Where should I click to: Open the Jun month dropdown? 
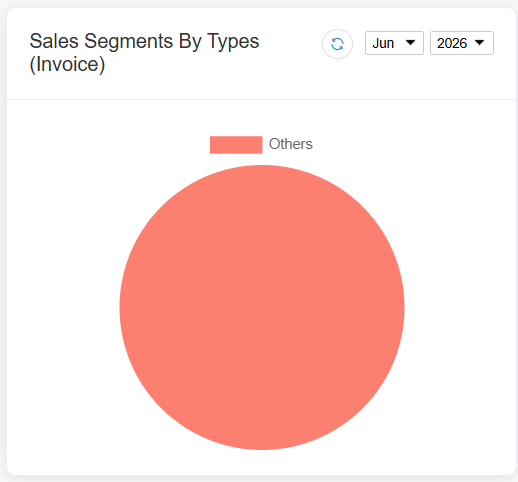point(394,43)
